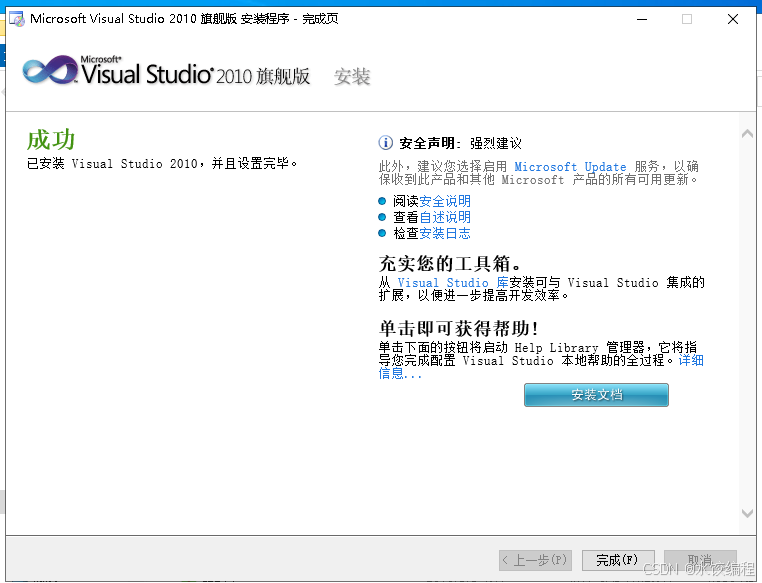Click the 安装文档 button
This screenshot has width=762, height=583.
596,395
